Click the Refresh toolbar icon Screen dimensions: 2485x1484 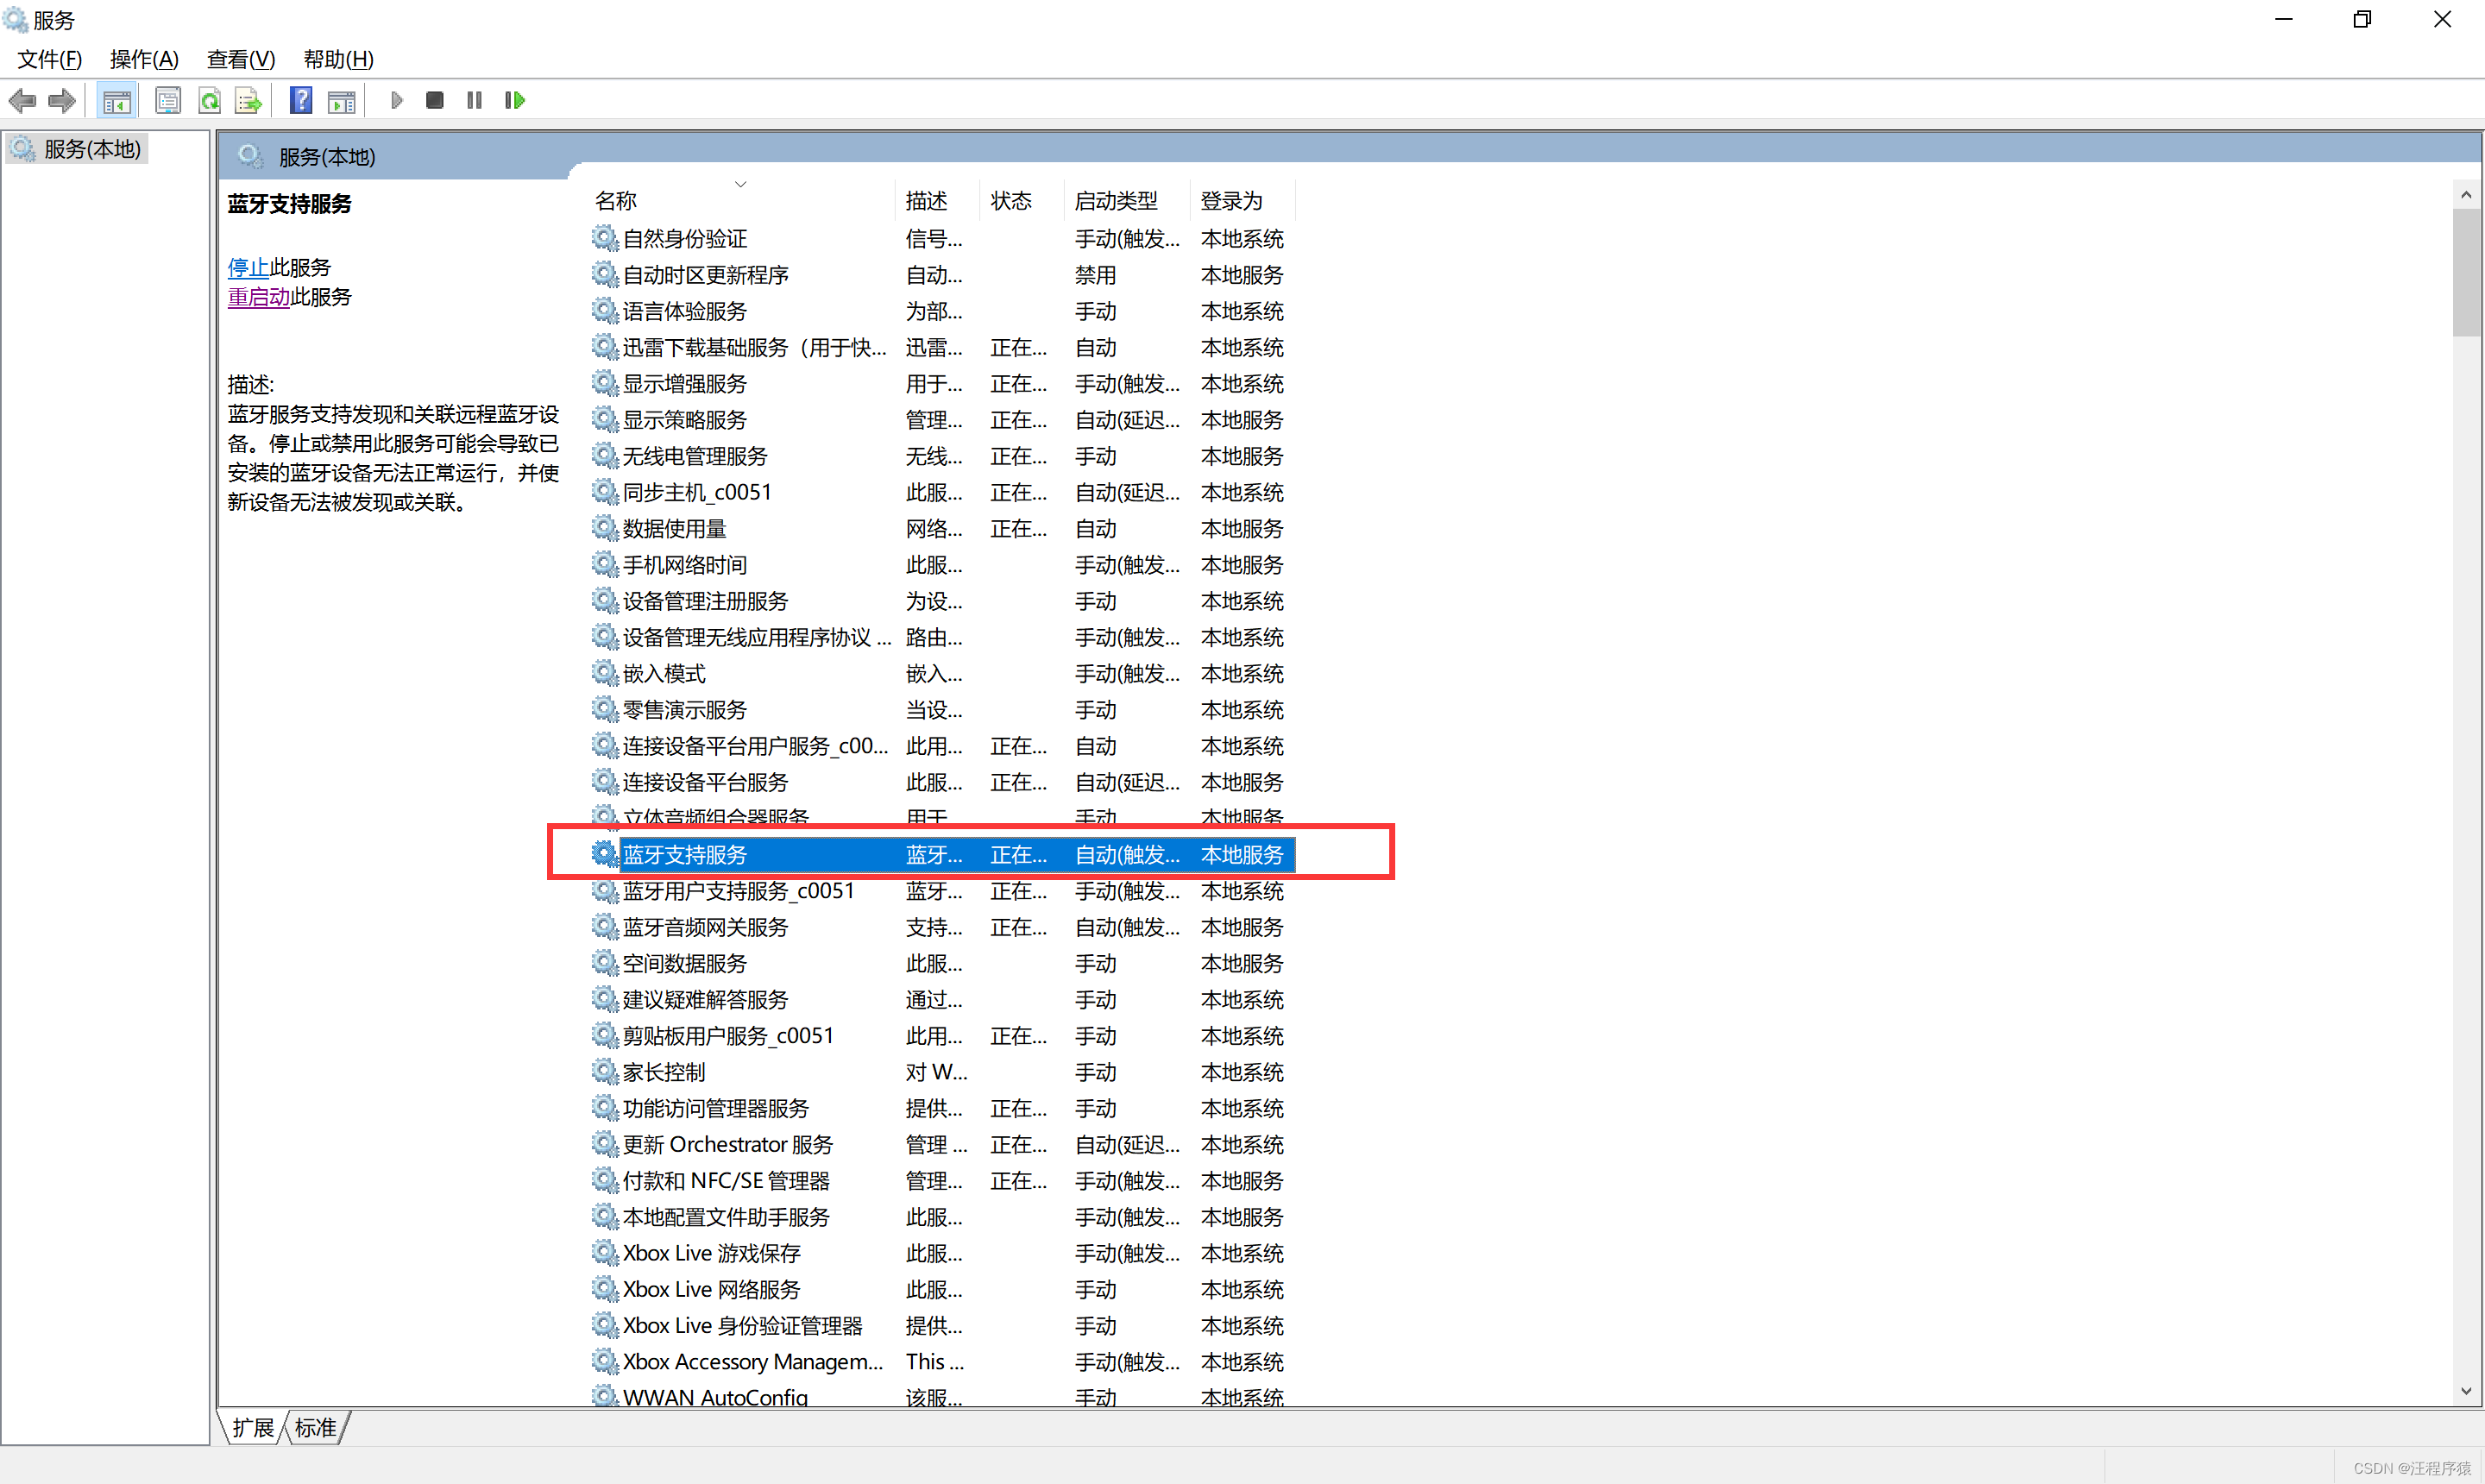[x=209, y=100]
